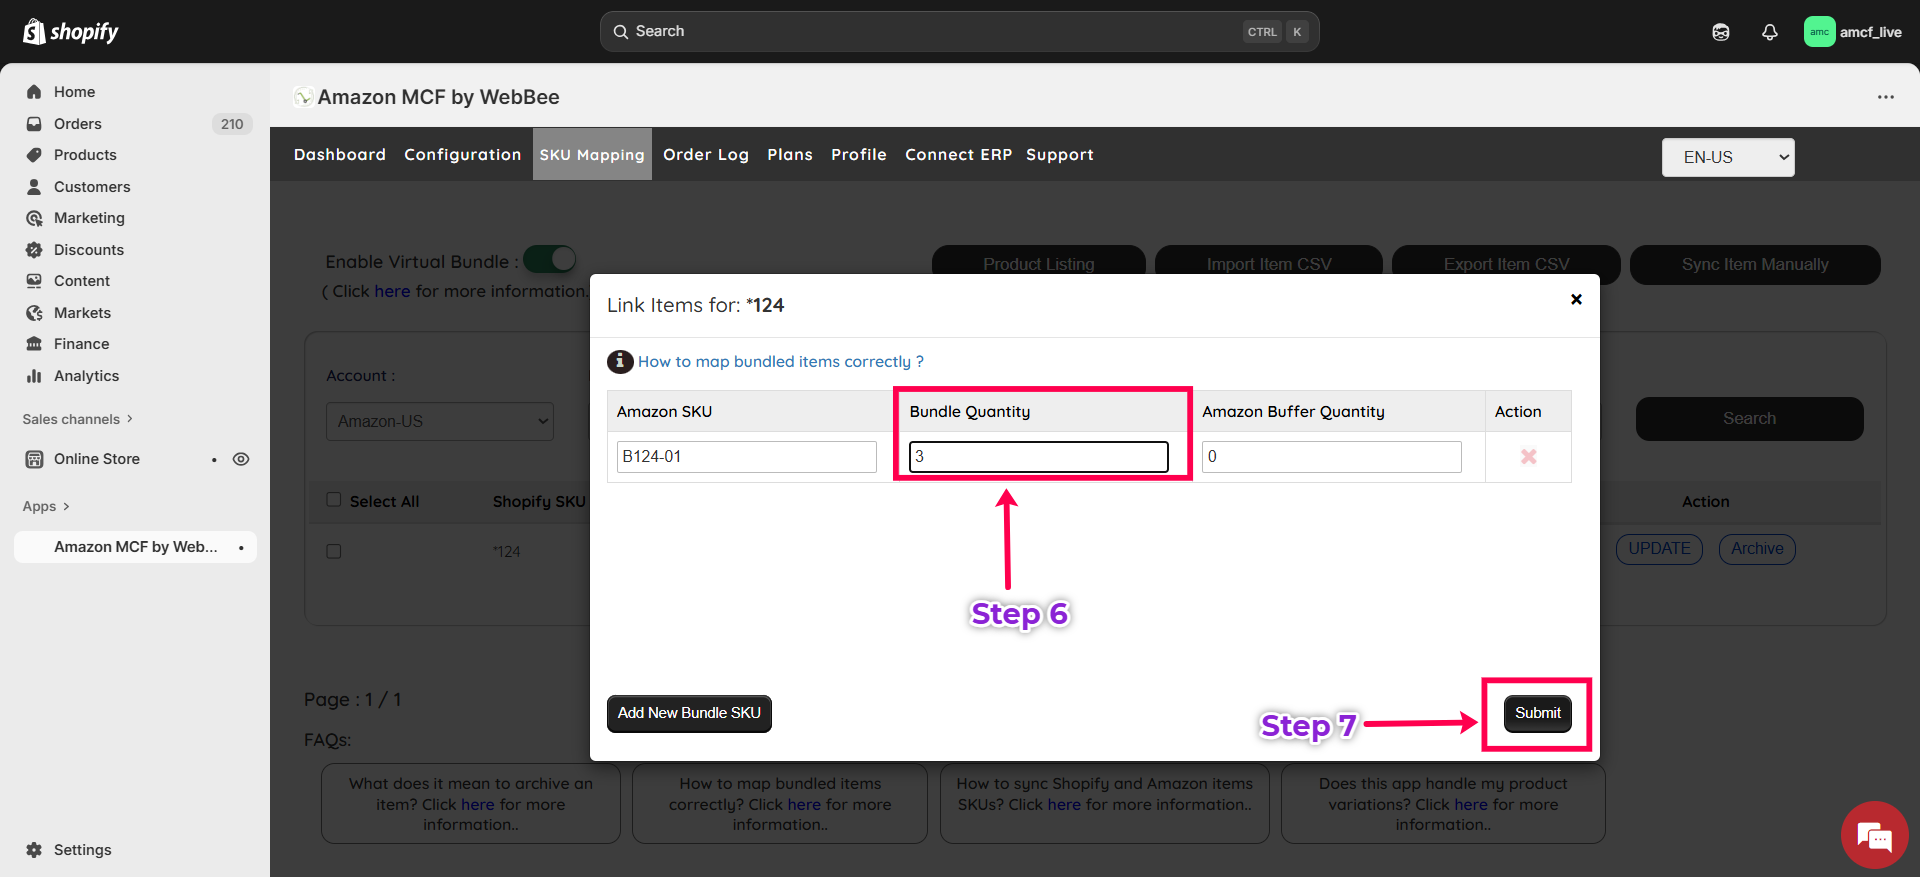Open the EN-US language dropdown

point(1727,157)
